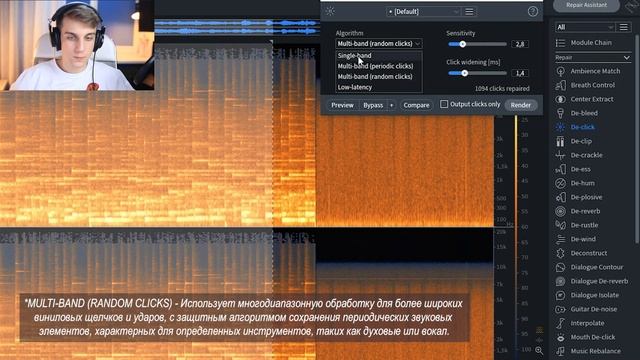Open the De-crackle module icon
The image size is (640, 360).
point(560,155)
